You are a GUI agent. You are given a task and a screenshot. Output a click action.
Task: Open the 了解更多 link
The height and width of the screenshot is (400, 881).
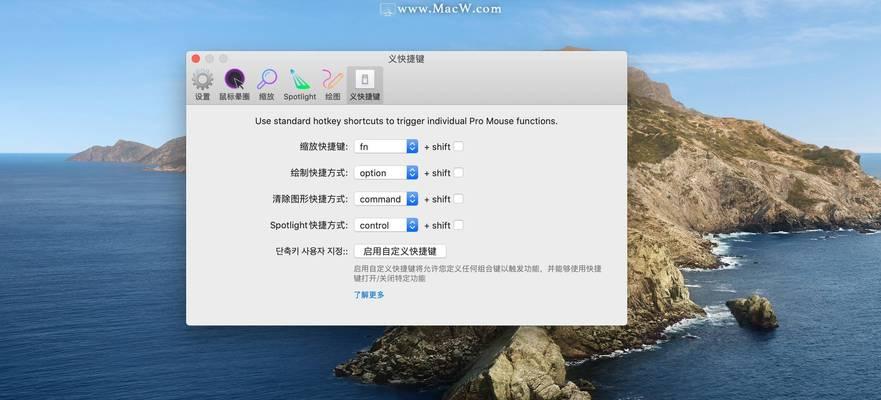coord(369,294)
